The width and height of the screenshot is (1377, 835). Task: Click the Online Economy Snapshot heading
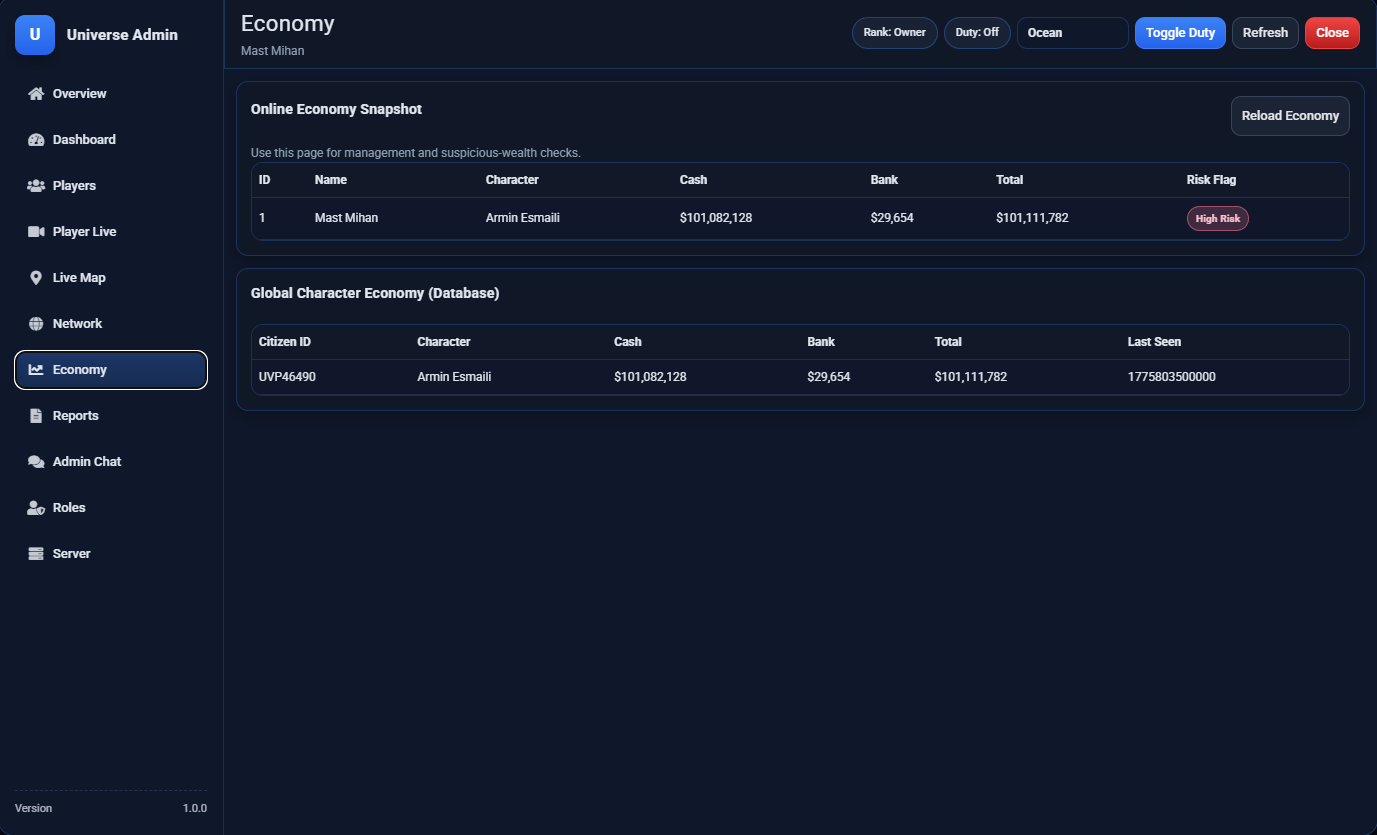pos(336,110)
